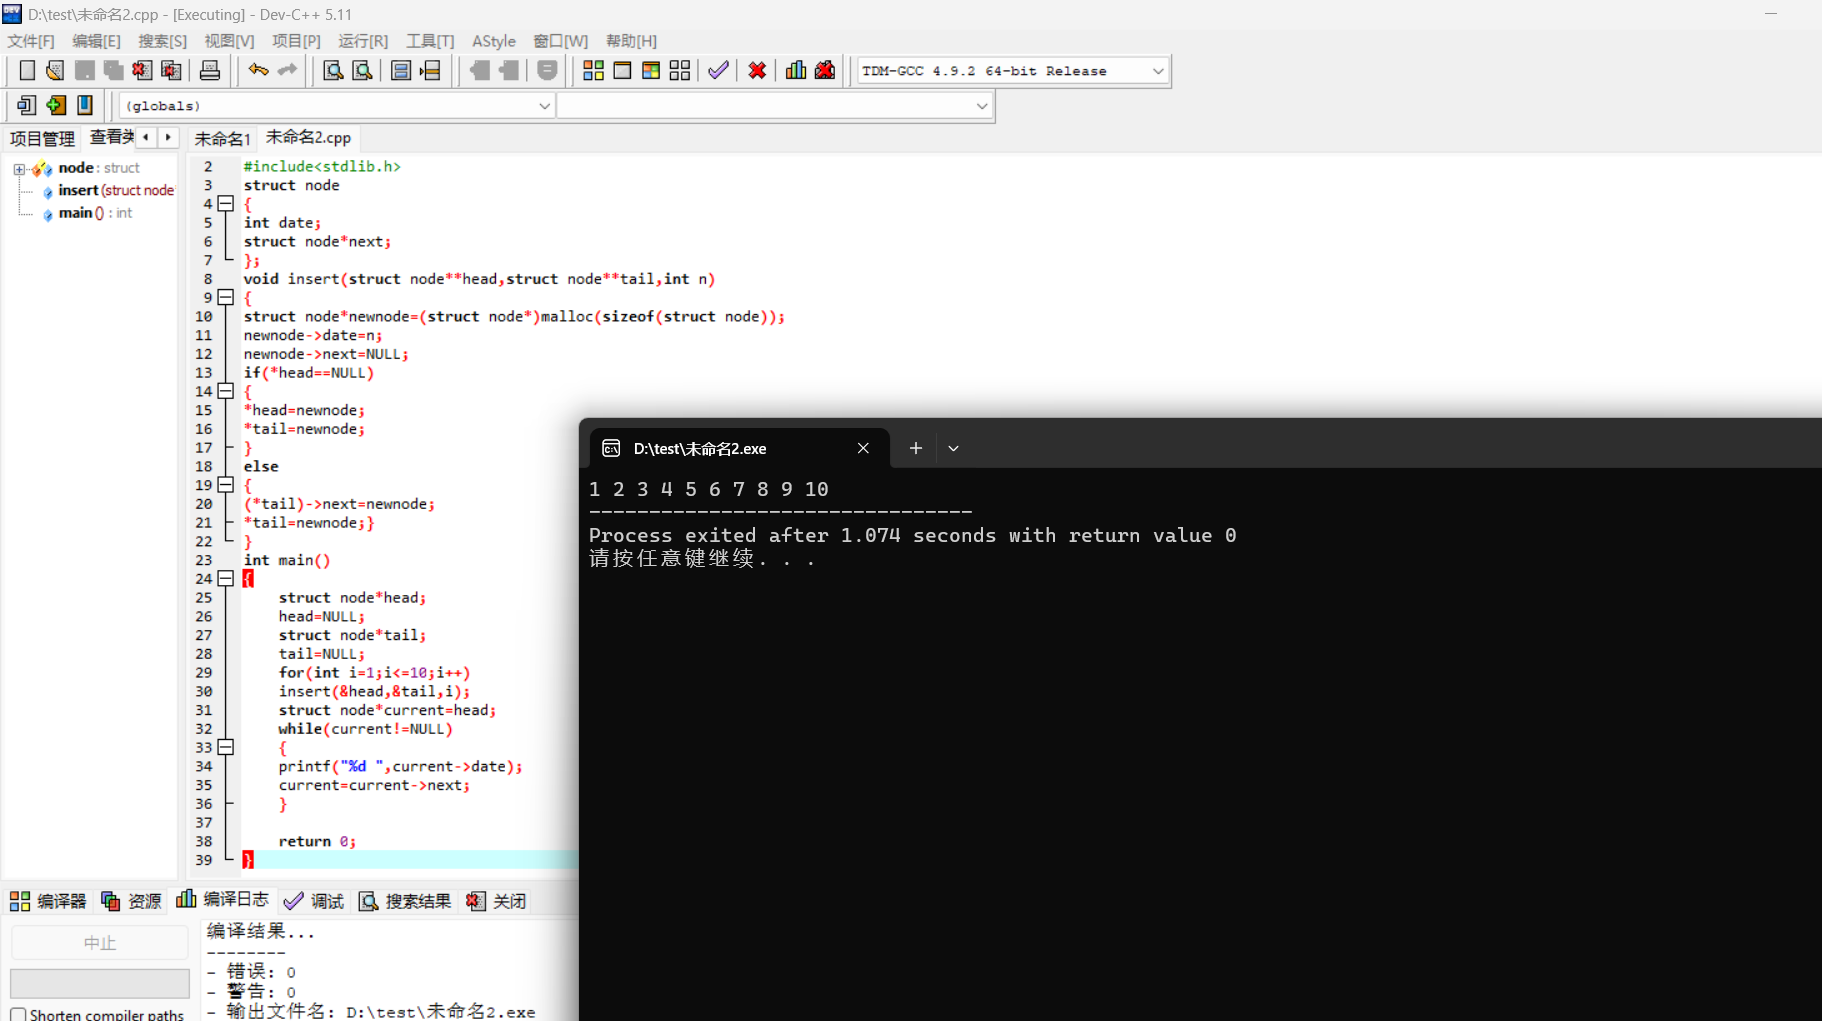Switch to the 项目管理 side panel tab

click(42, 138)
